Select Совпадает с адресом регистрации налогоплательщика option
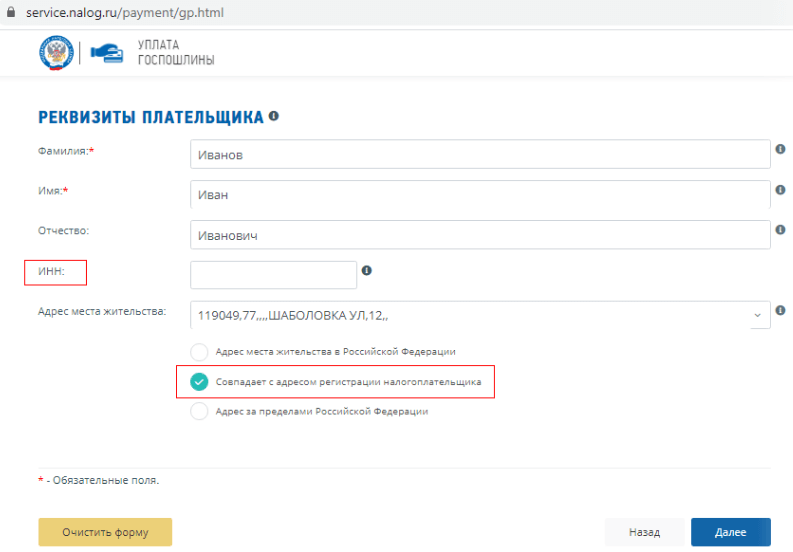The height and width of the screenshot is (552, 793). tap(199, 382)
